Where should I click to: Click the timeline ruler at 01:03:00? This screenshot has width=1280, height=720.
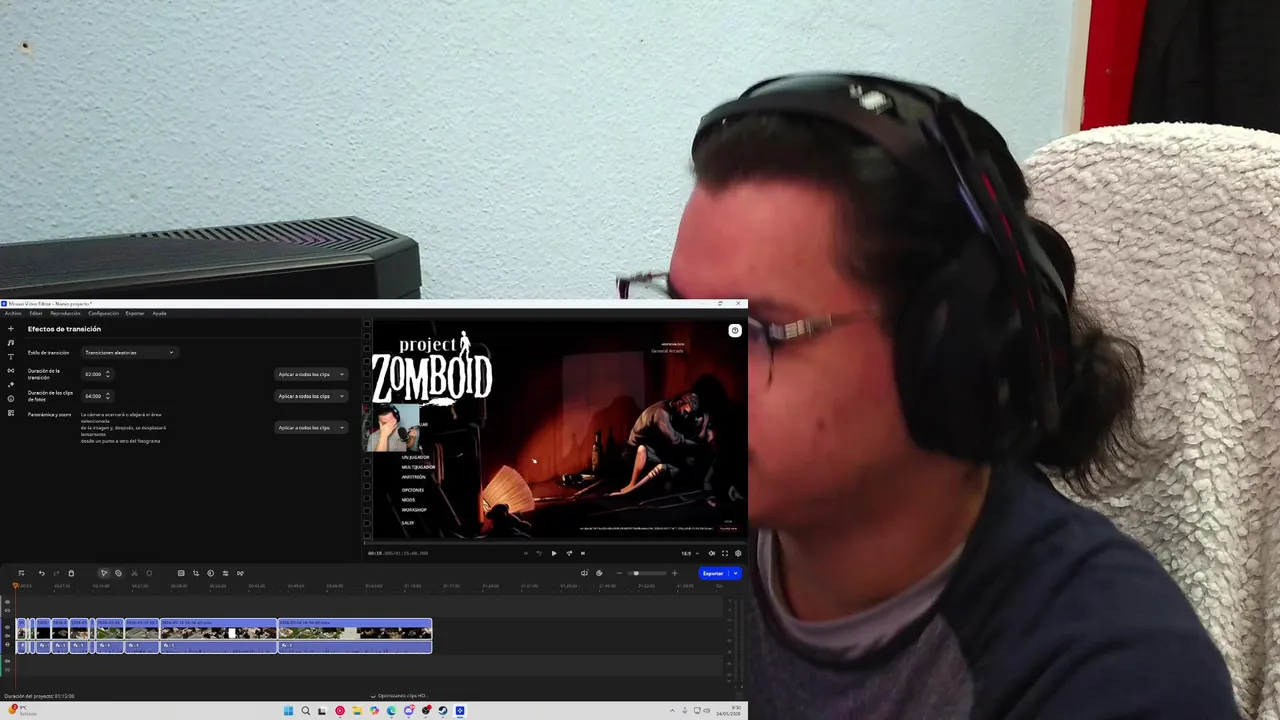tap(373, 586)
